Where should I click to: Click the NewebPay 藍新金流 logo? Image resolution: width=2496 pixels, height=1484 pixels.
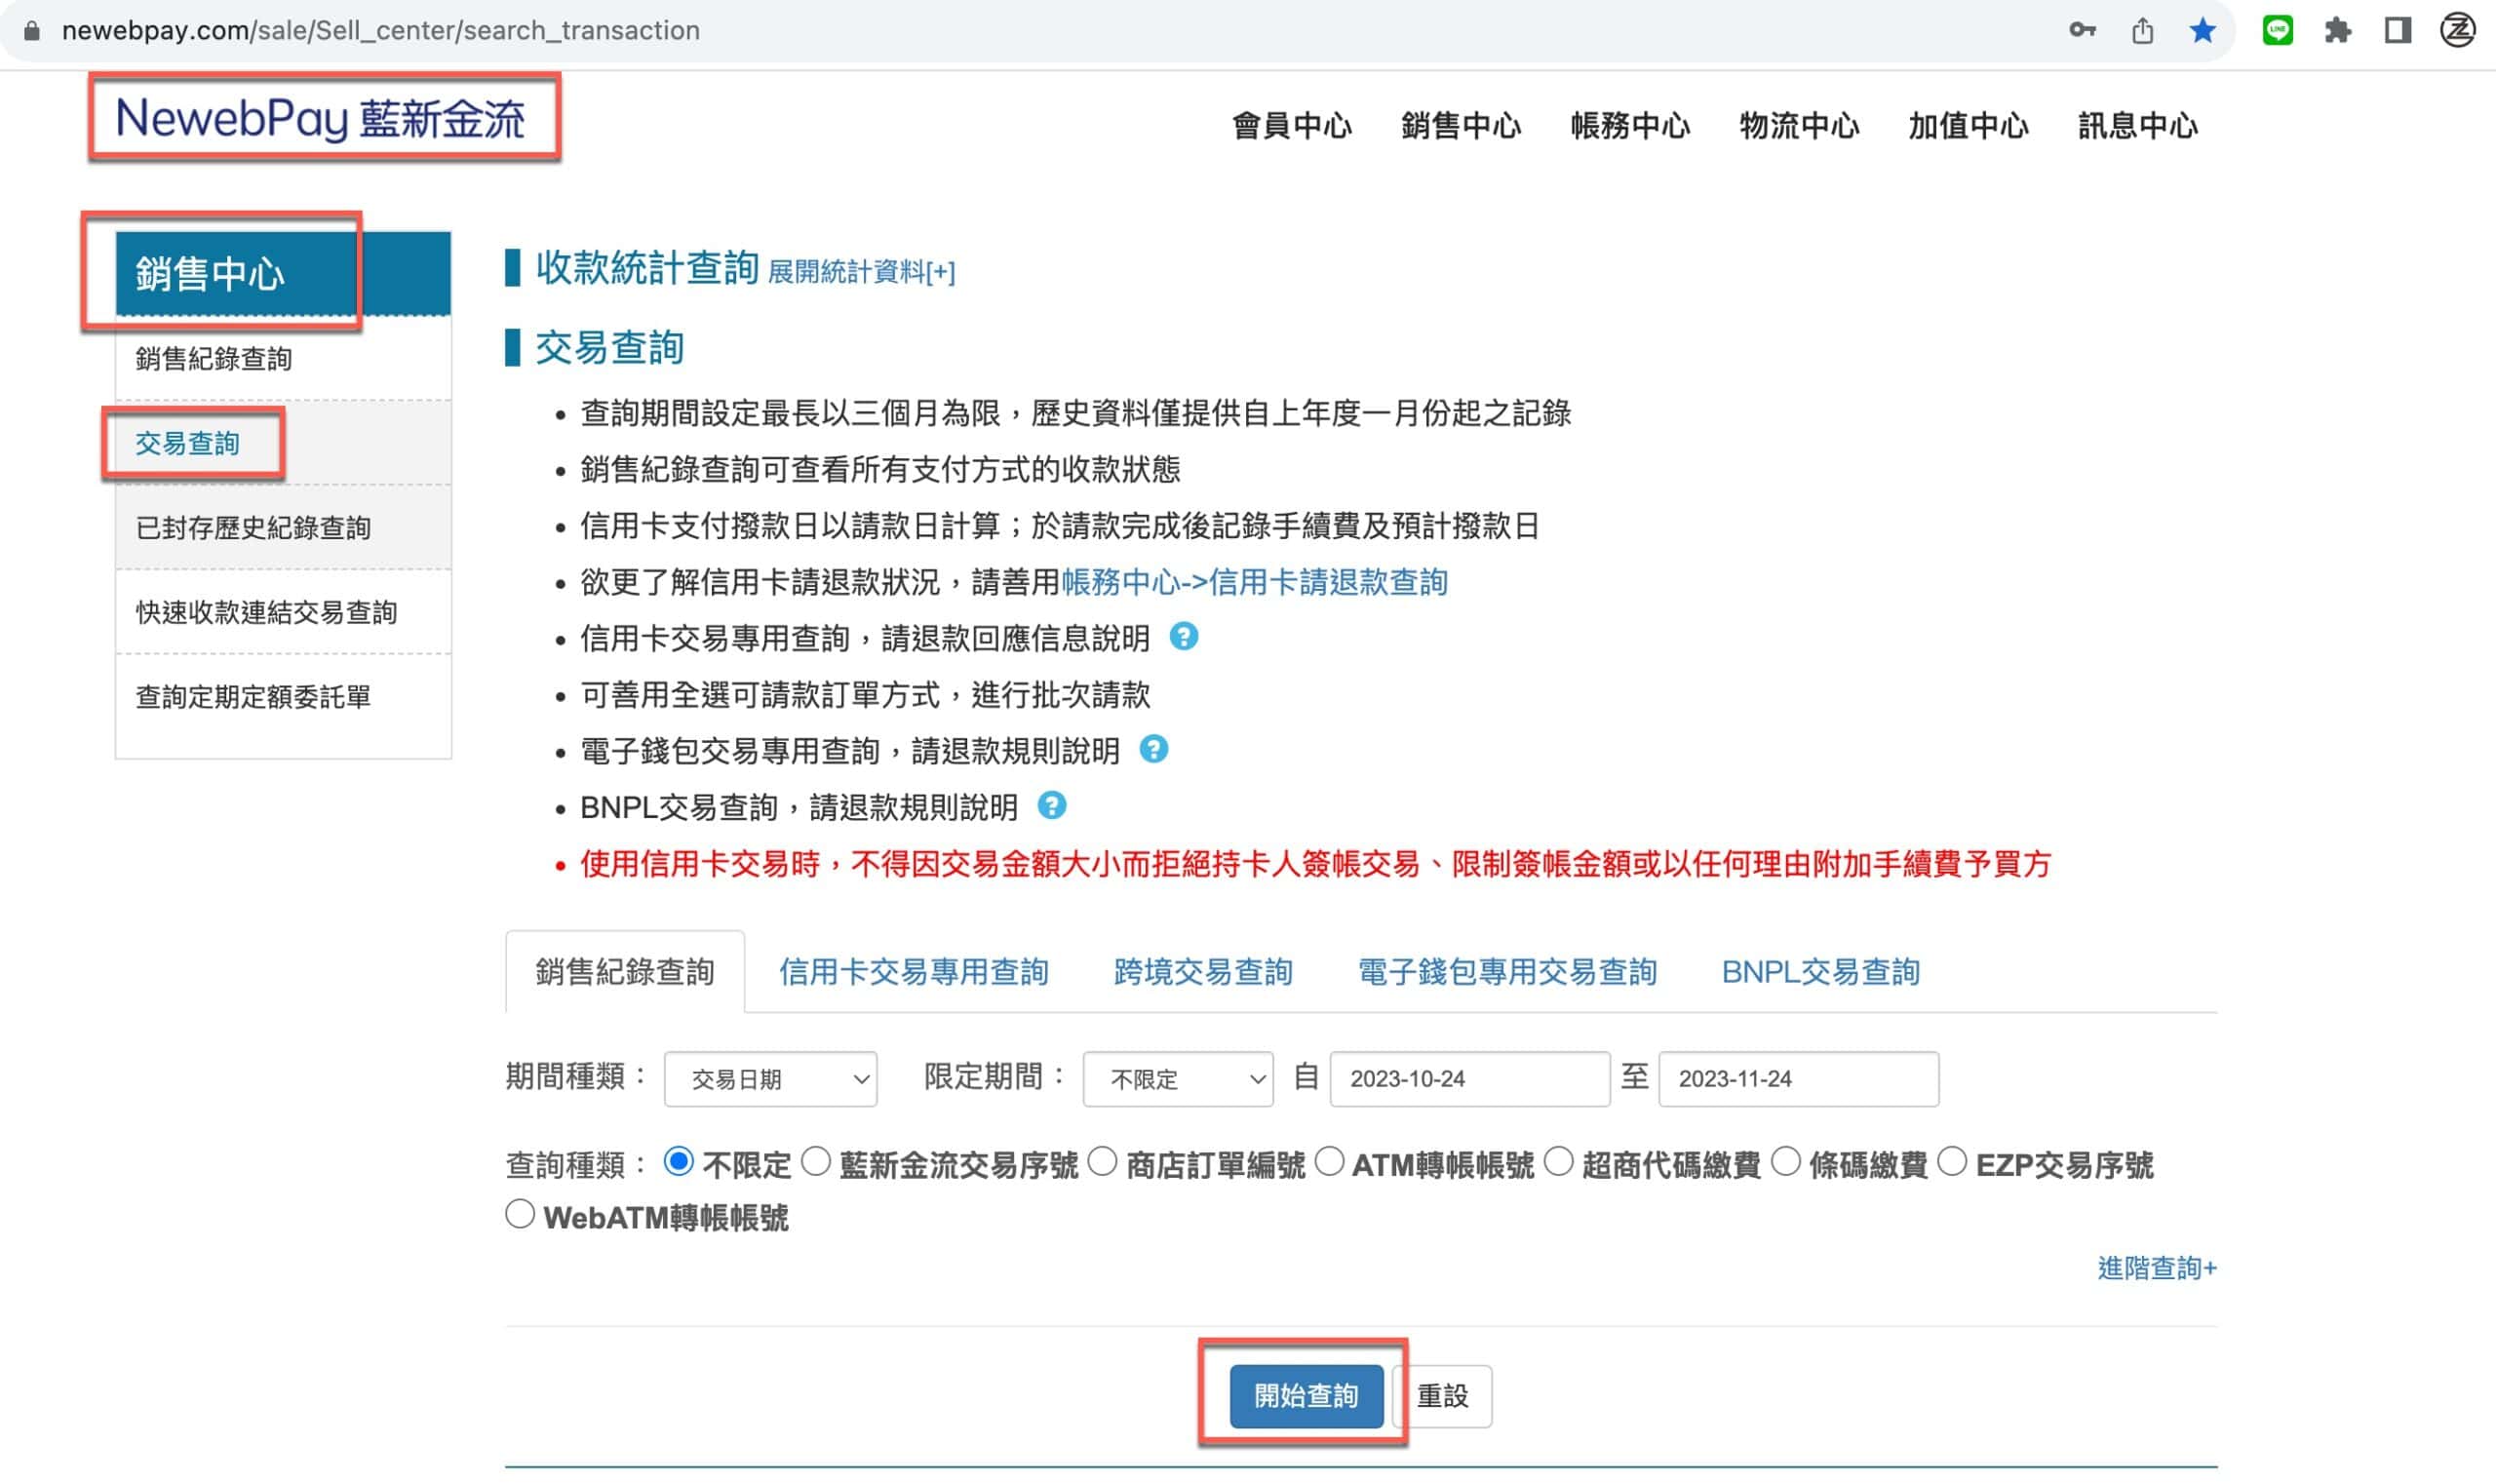[320, 119]
